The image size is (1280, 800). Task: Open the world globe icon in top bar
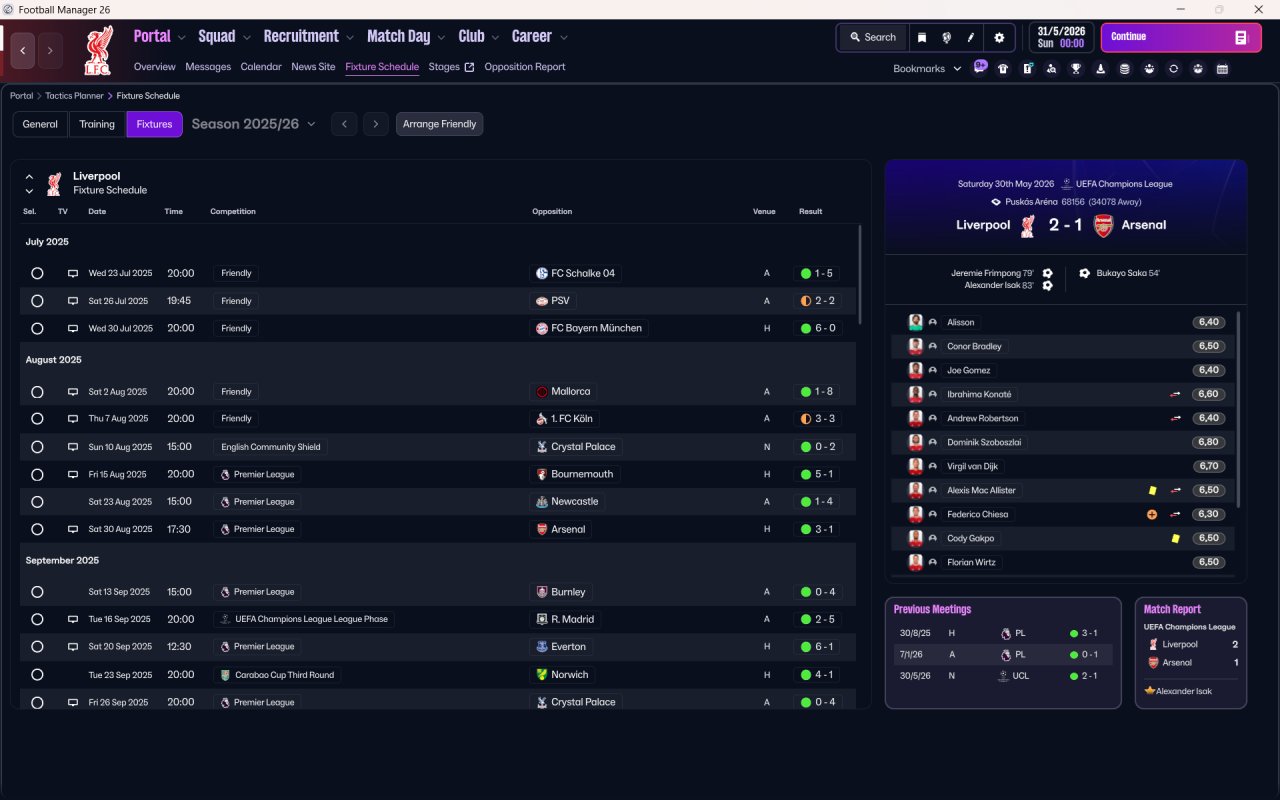click(x=946, y=37)
